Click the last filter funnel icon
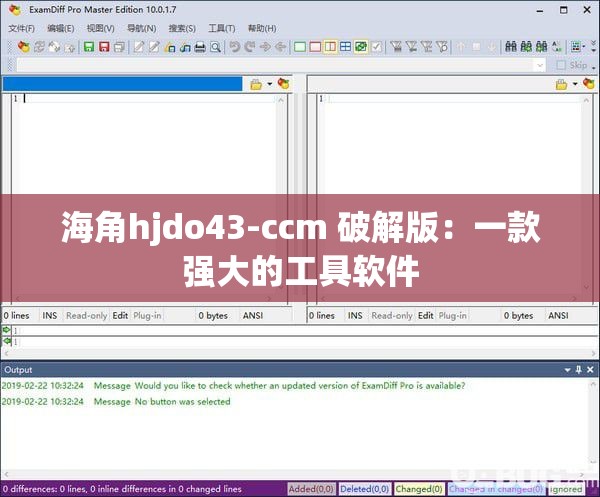The width and height of the screenshot is (600, 497). click(x=442, y=47)
